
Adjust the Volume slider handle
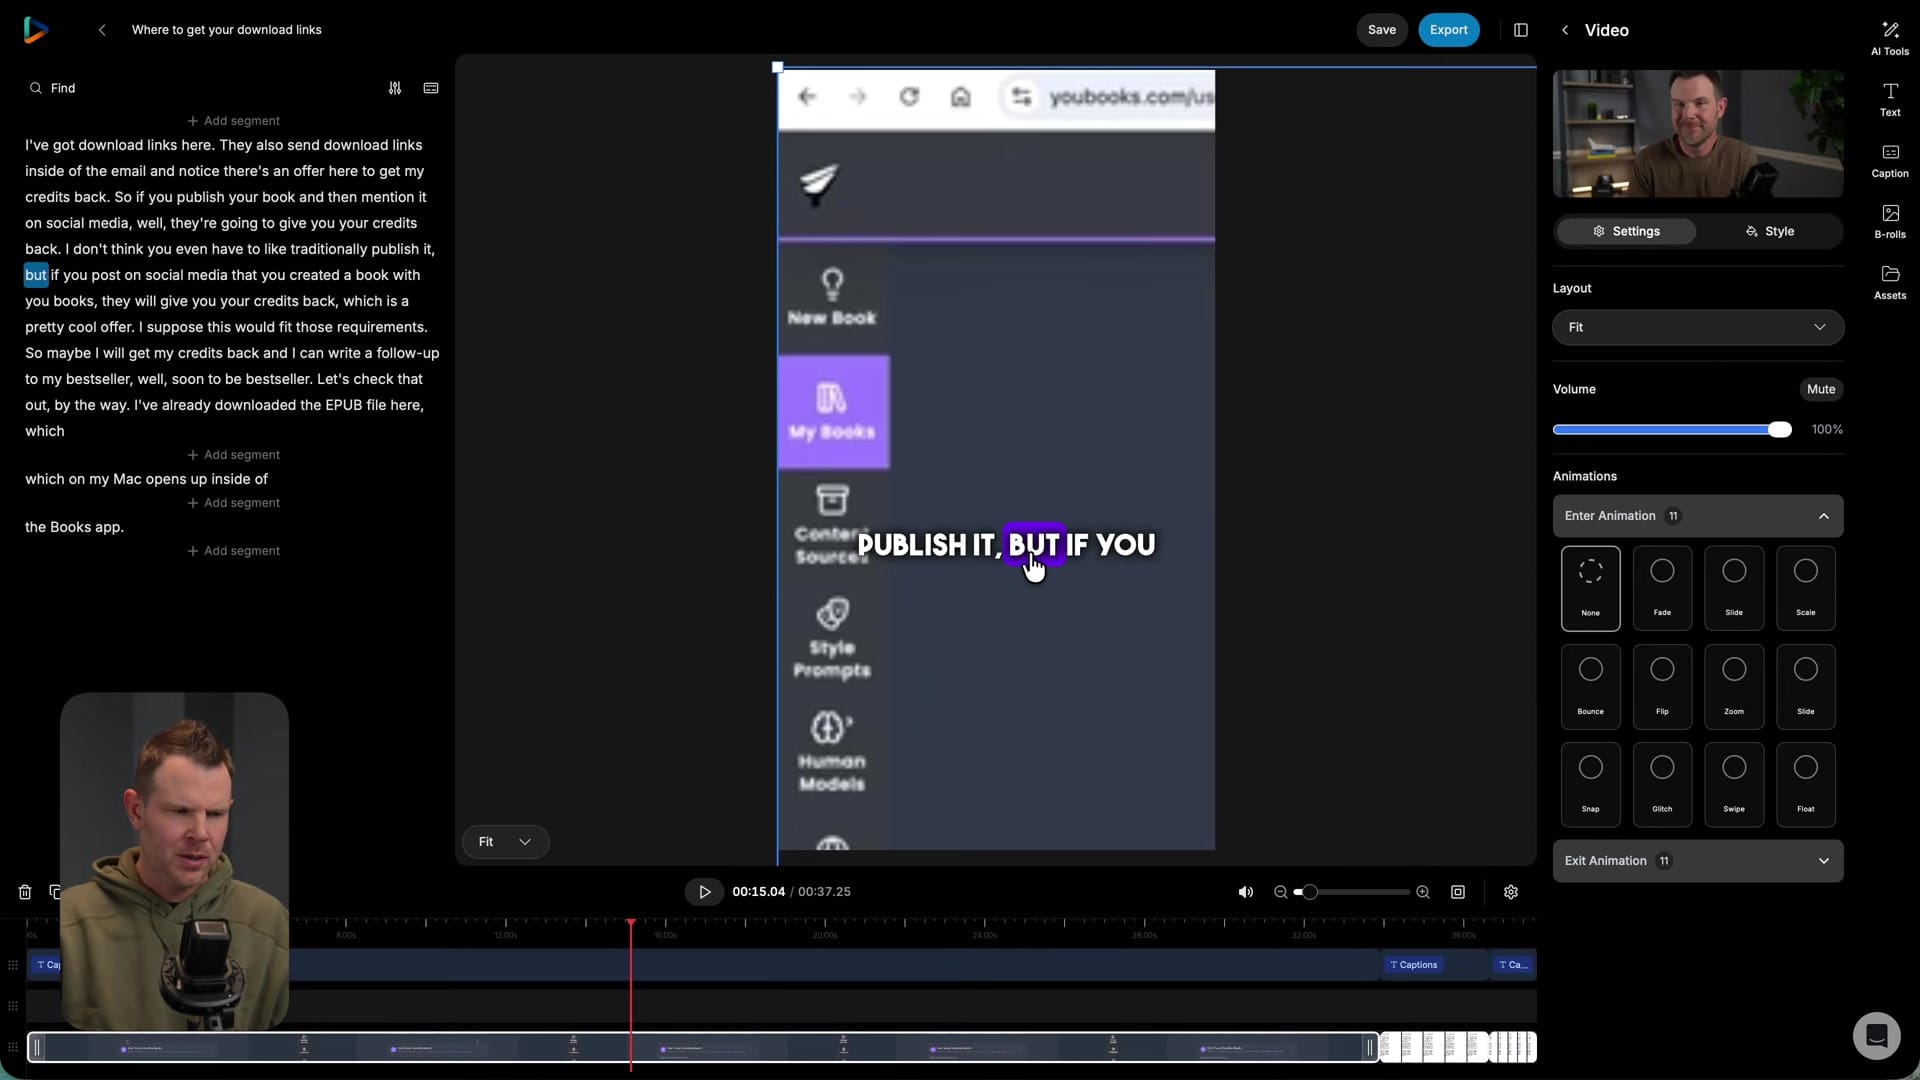coord(1779,430)
